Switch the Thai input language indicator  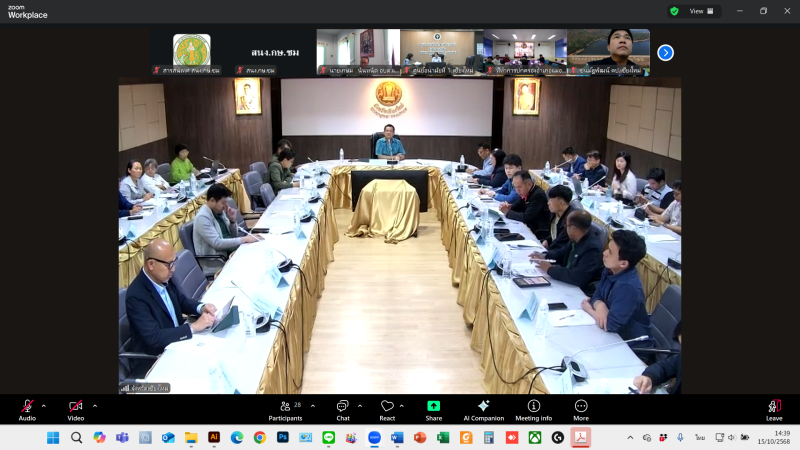point(700,438)
